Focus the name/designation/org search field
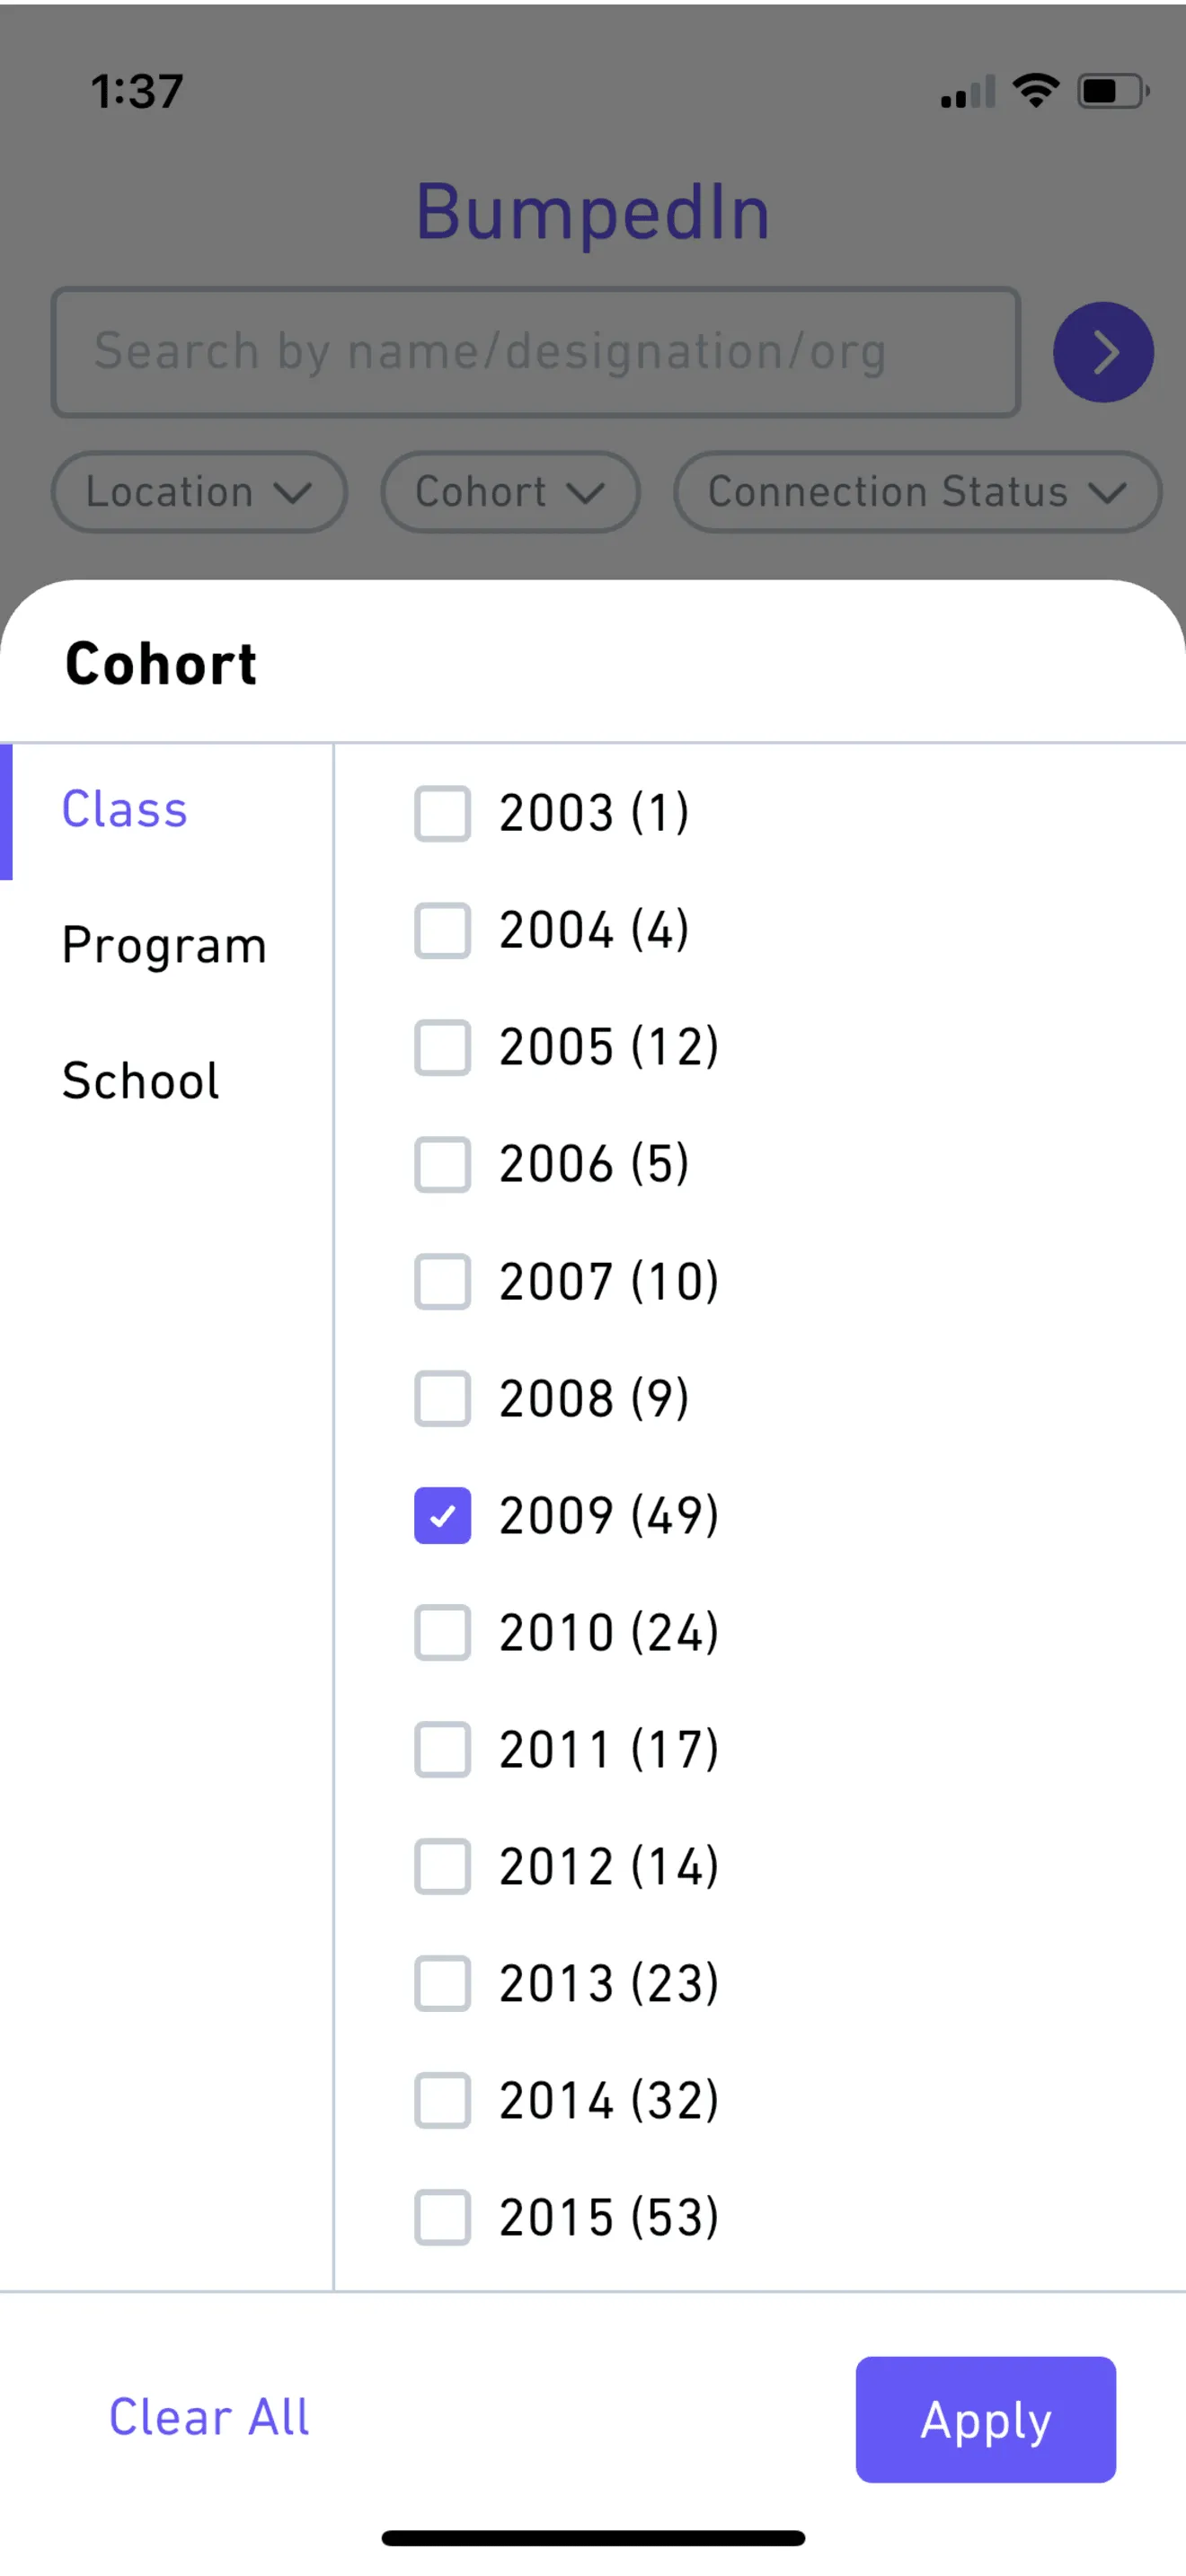This screenshot has width=1186, height=2576. pos(535,352)
